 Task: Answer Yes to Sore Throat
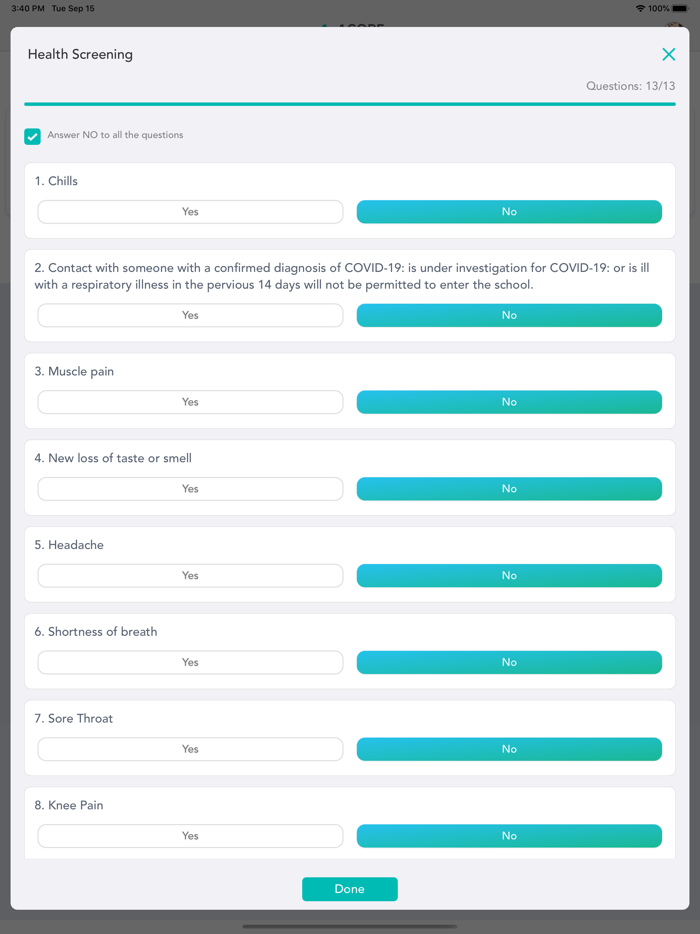190,748
